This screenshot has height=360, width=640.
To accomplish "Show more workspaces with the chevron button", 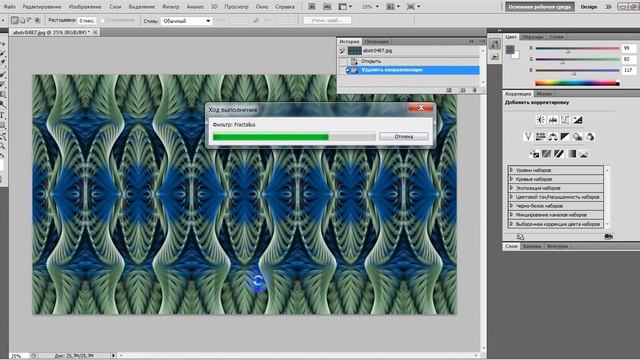I will click(x=608, y=7).
